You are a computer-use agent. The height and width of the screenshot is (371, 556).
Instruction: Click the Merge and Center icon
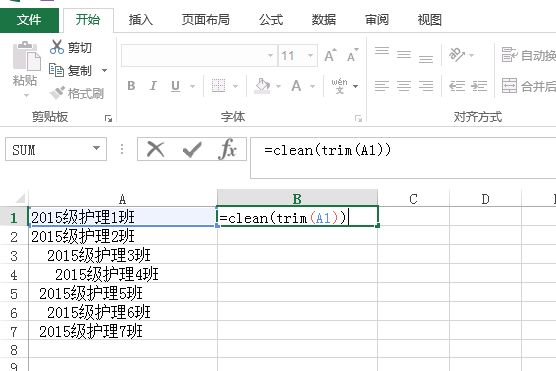509,85
